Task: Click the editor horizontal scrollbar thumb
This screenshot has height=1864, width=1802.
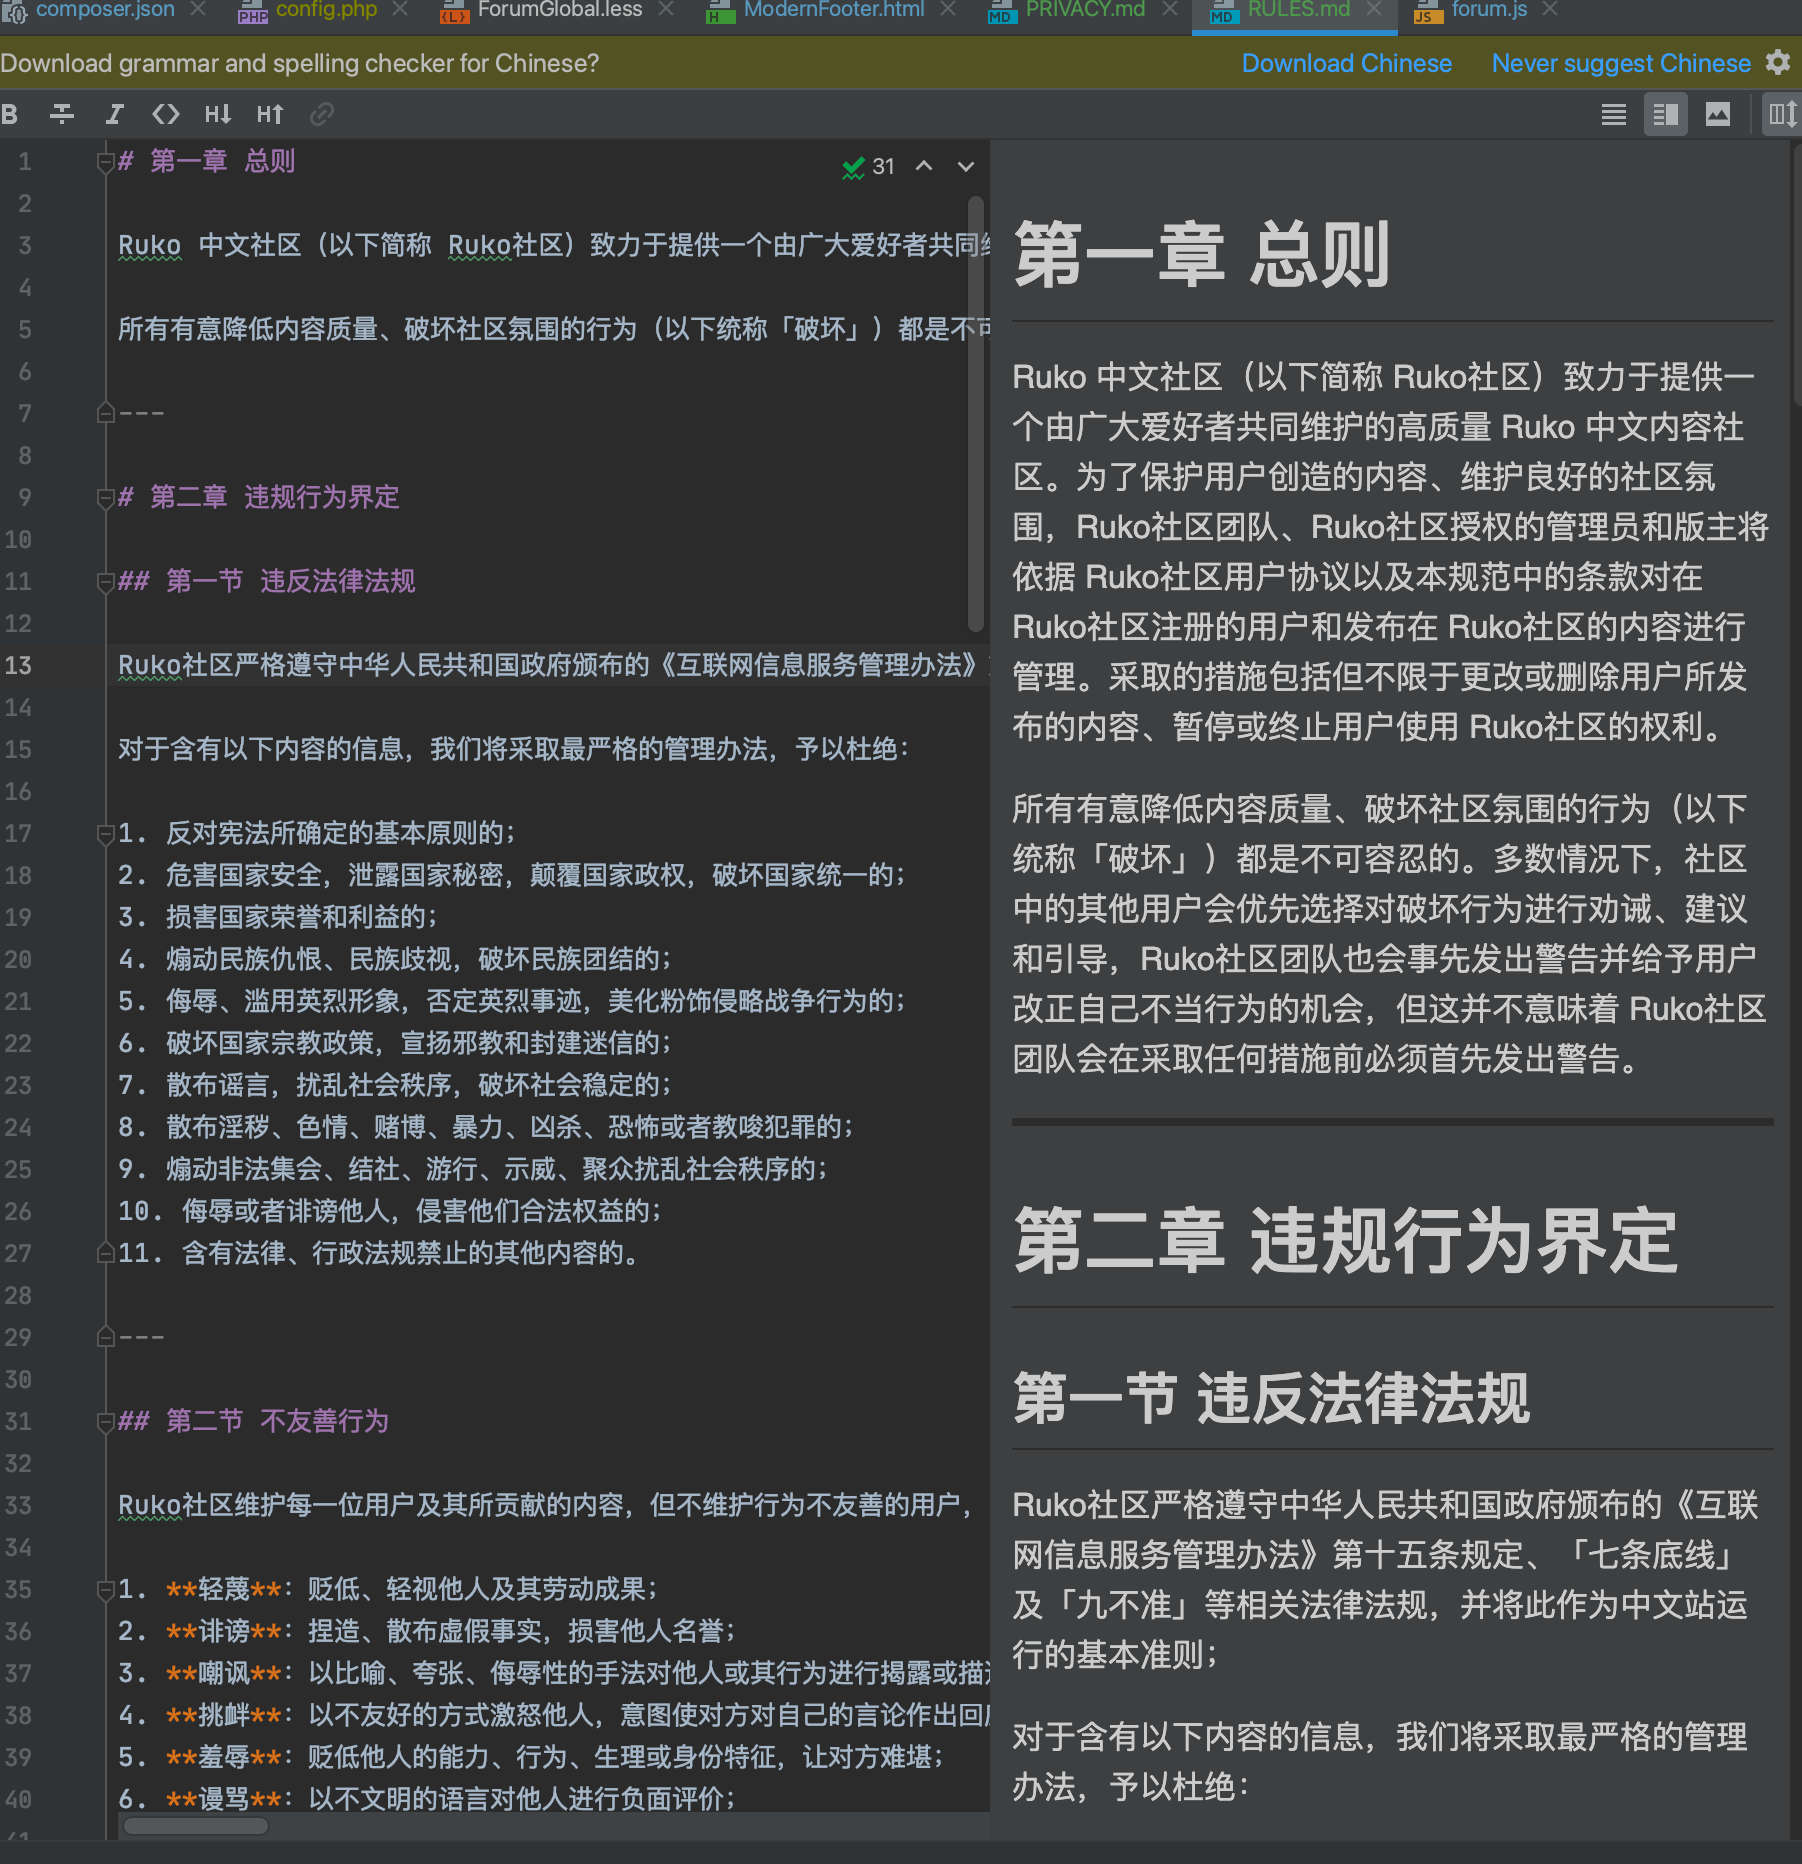Action: 196,1826
